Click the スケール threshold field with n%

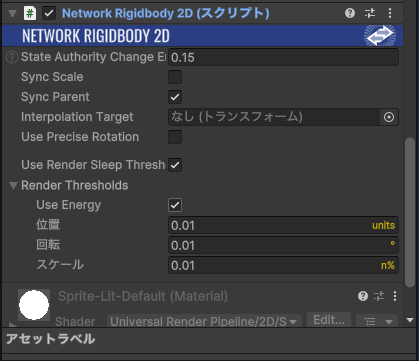click(283, 265)
